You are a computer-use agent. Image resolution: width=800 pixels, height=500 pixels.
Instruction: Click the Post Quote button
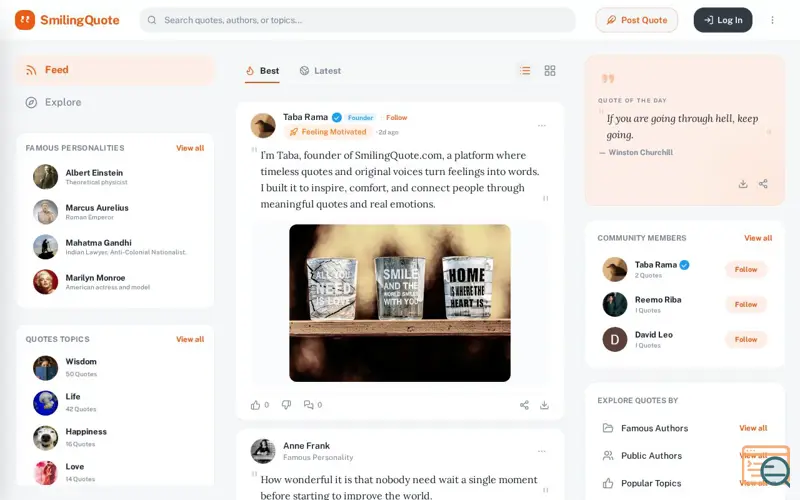click(x=637, y=20)
